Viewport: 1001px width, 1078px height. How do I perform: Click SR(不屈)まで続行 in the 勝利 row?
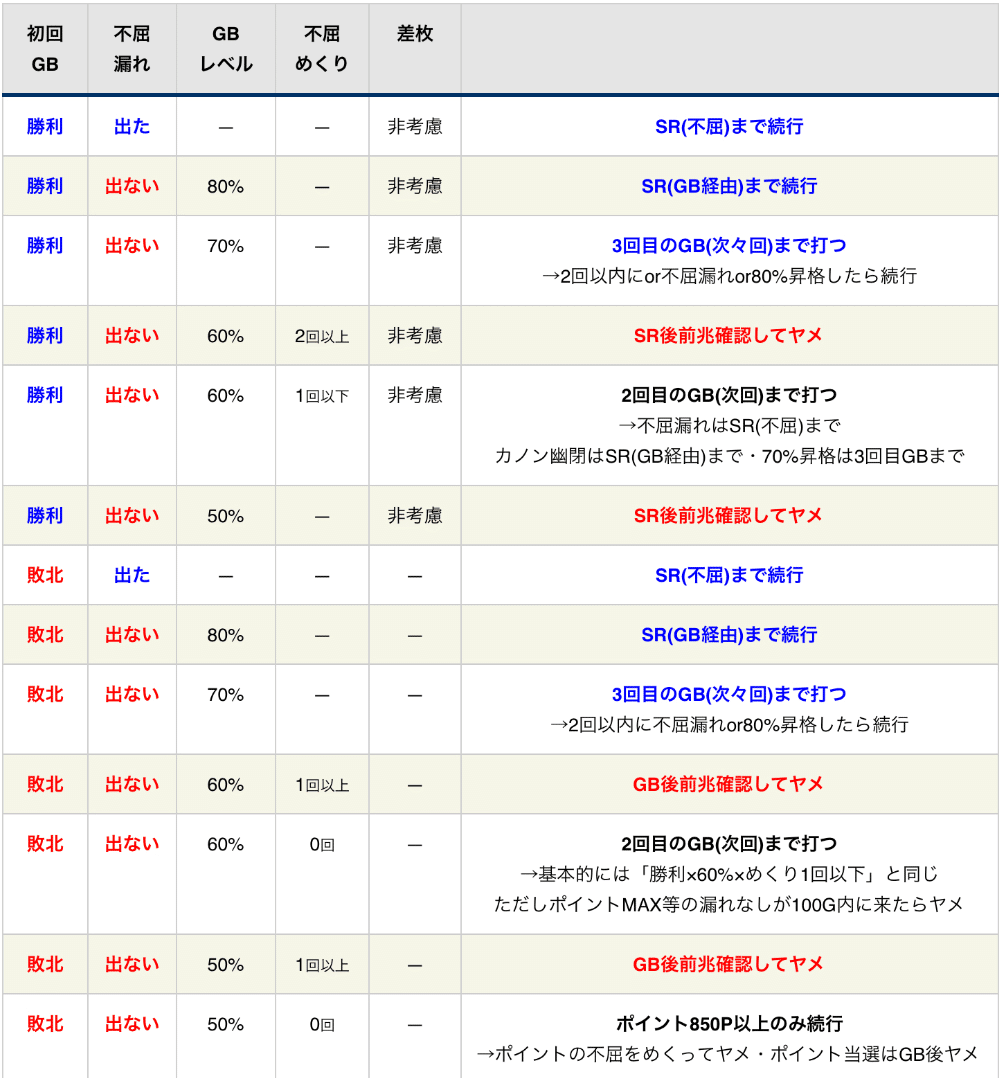click(729, 126)
